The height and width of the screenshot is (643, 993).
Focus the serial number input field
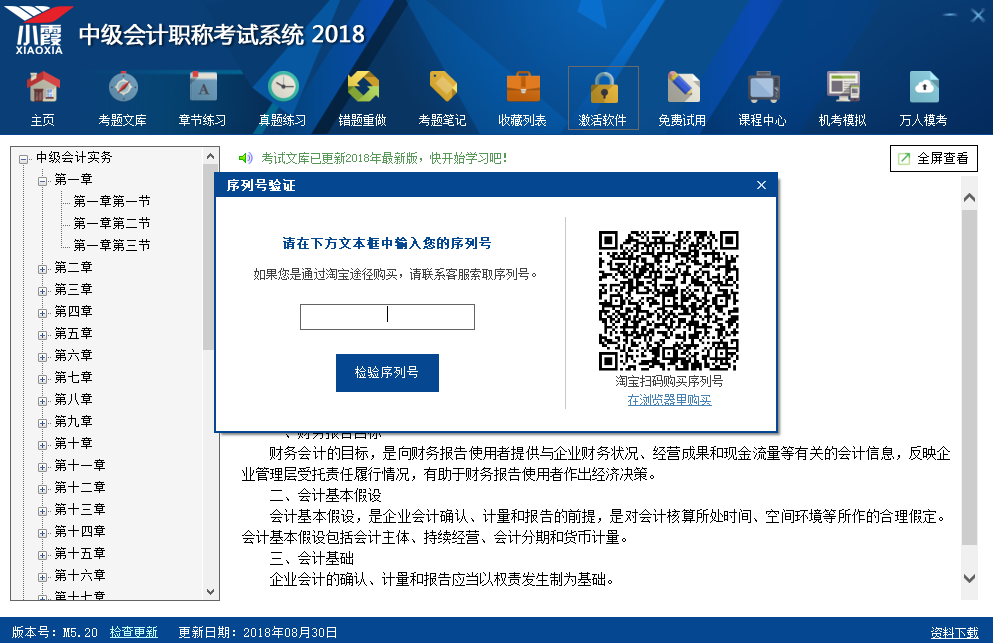[387, 317]
